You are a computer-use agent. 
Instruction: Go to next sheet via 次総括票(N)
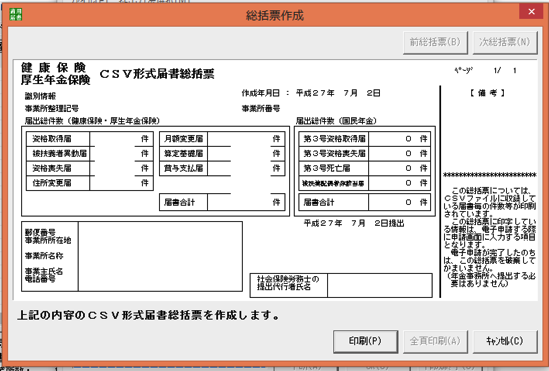coord(505,42)
